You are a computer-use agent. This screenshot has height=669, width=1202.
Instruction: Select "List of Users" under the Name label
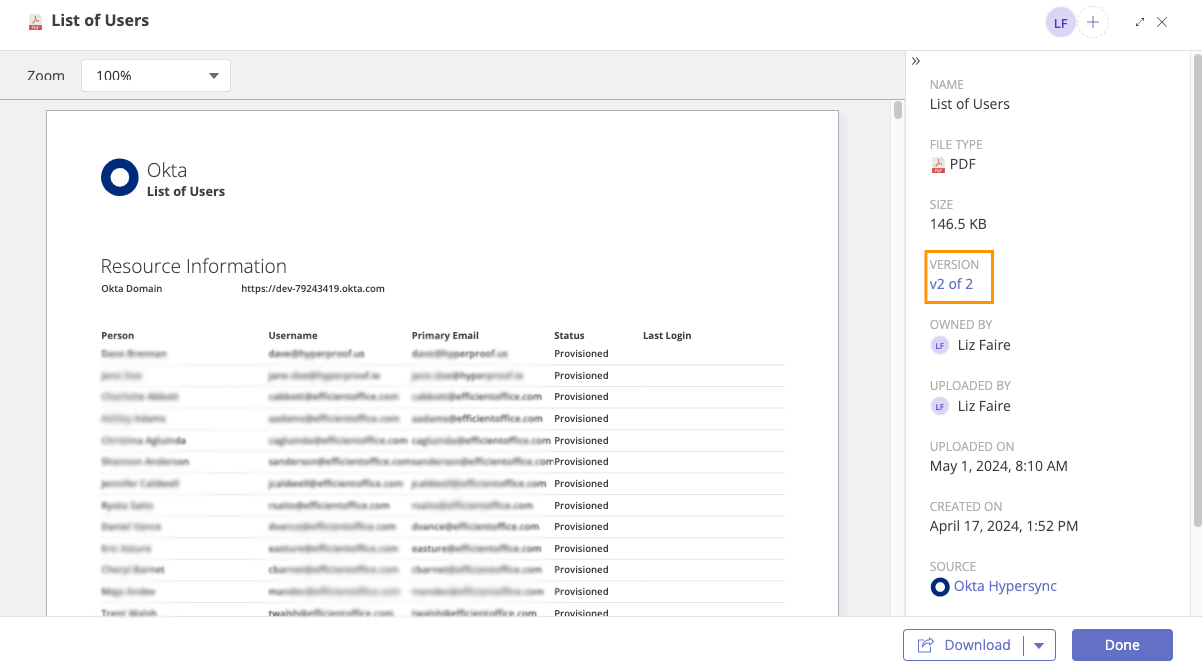[x=970, y=104]
